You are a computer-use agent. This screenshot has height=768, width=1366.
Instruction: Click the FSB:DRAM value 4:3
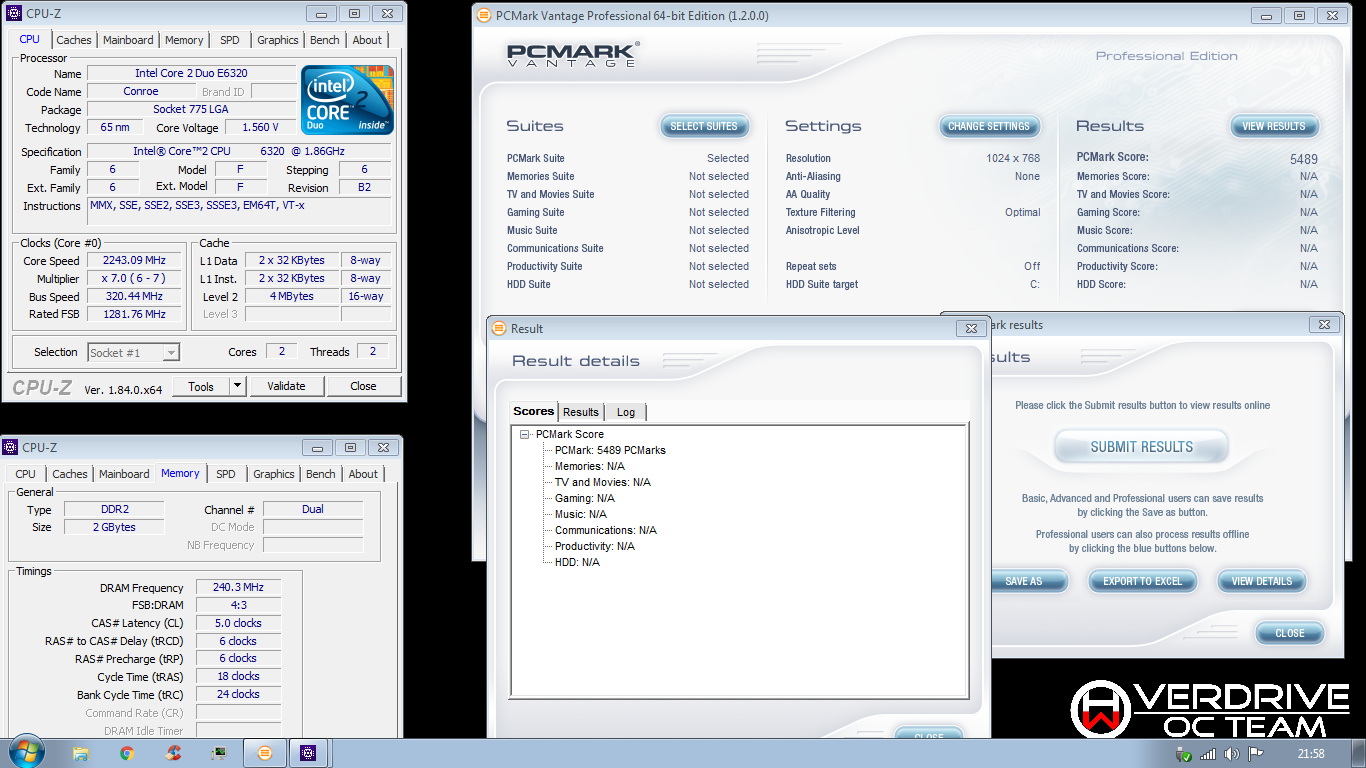click(x=238, y=605)
